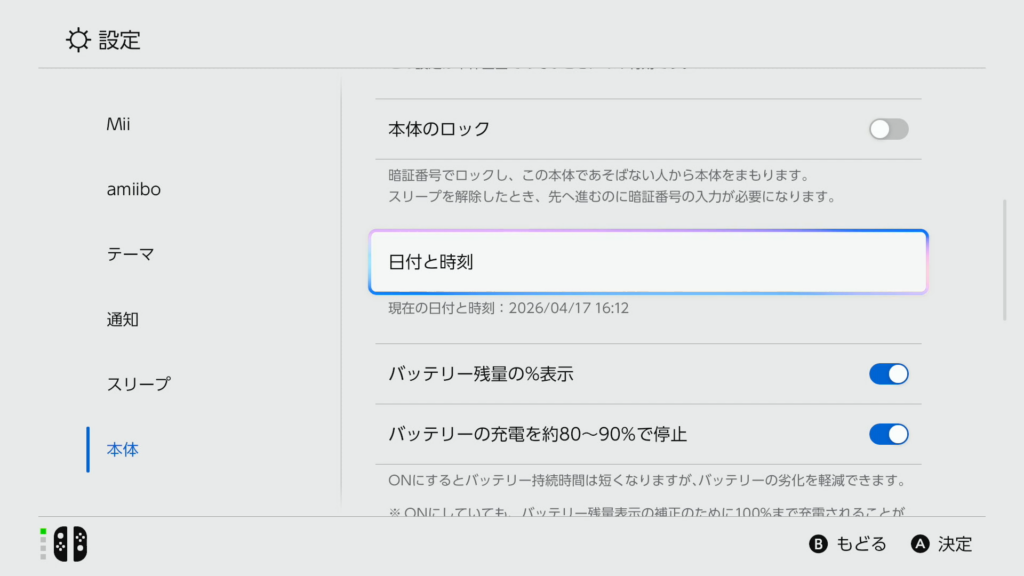Click the settings gear icon in header
Image resolution: width=1024 pixels, height=576 pixels.
pyautogui.click(x=78, y=40)
